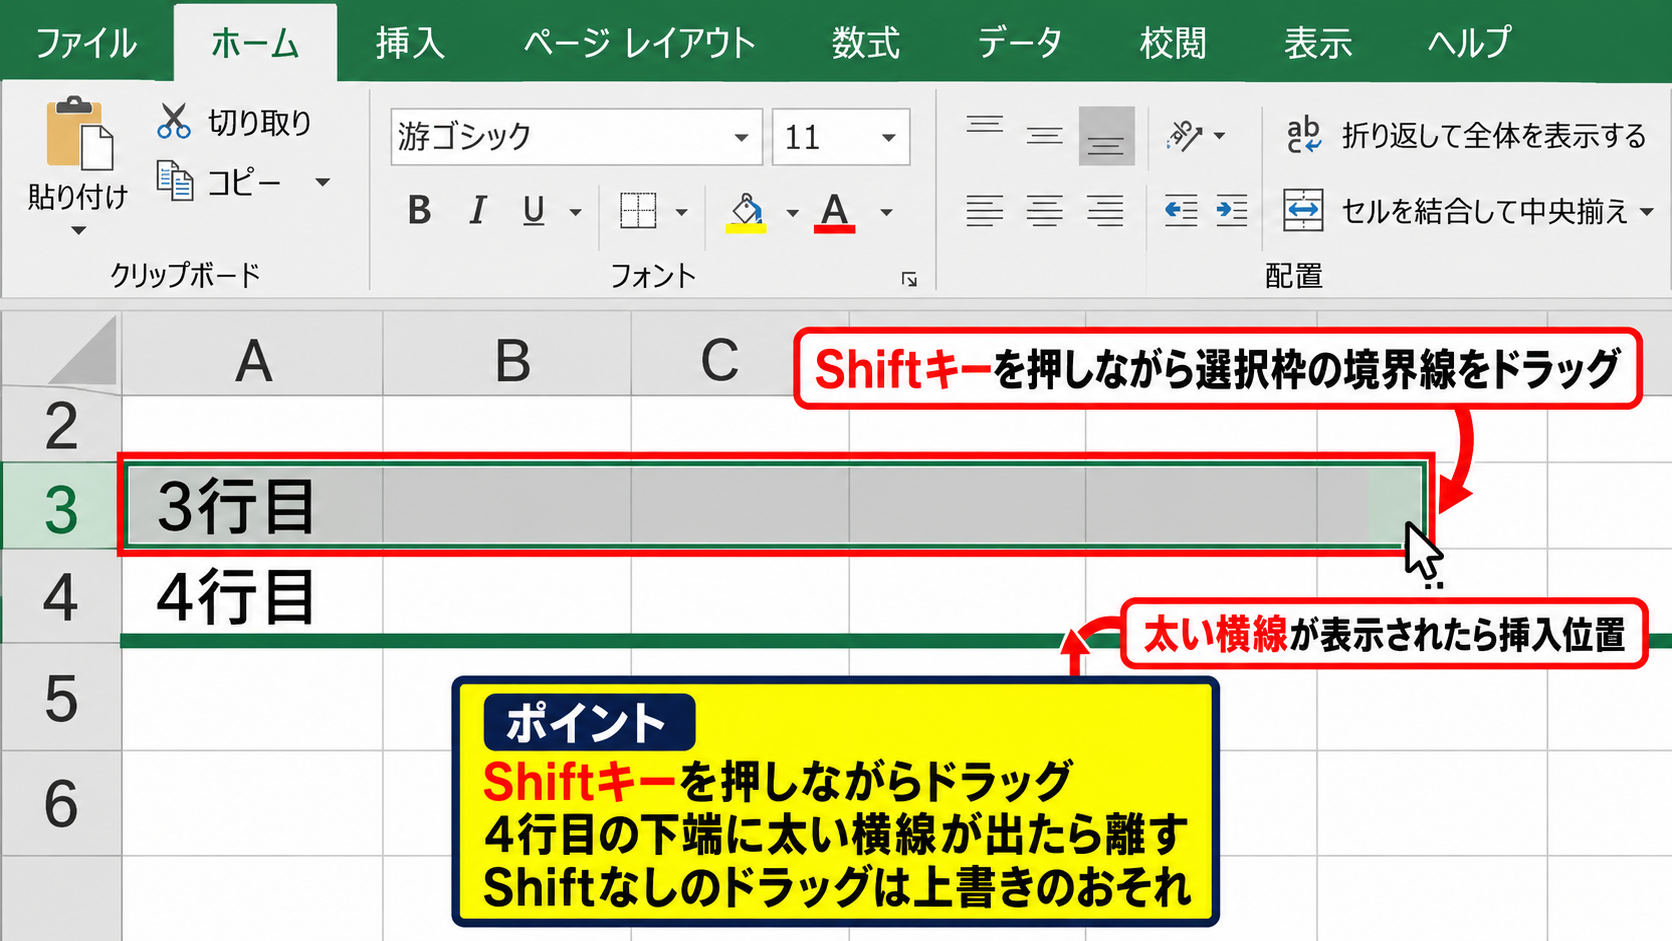The height and width of the screenshot is (941, 1672).
Task: Click the Borders grid icon
Action: (x=638, y=211)
